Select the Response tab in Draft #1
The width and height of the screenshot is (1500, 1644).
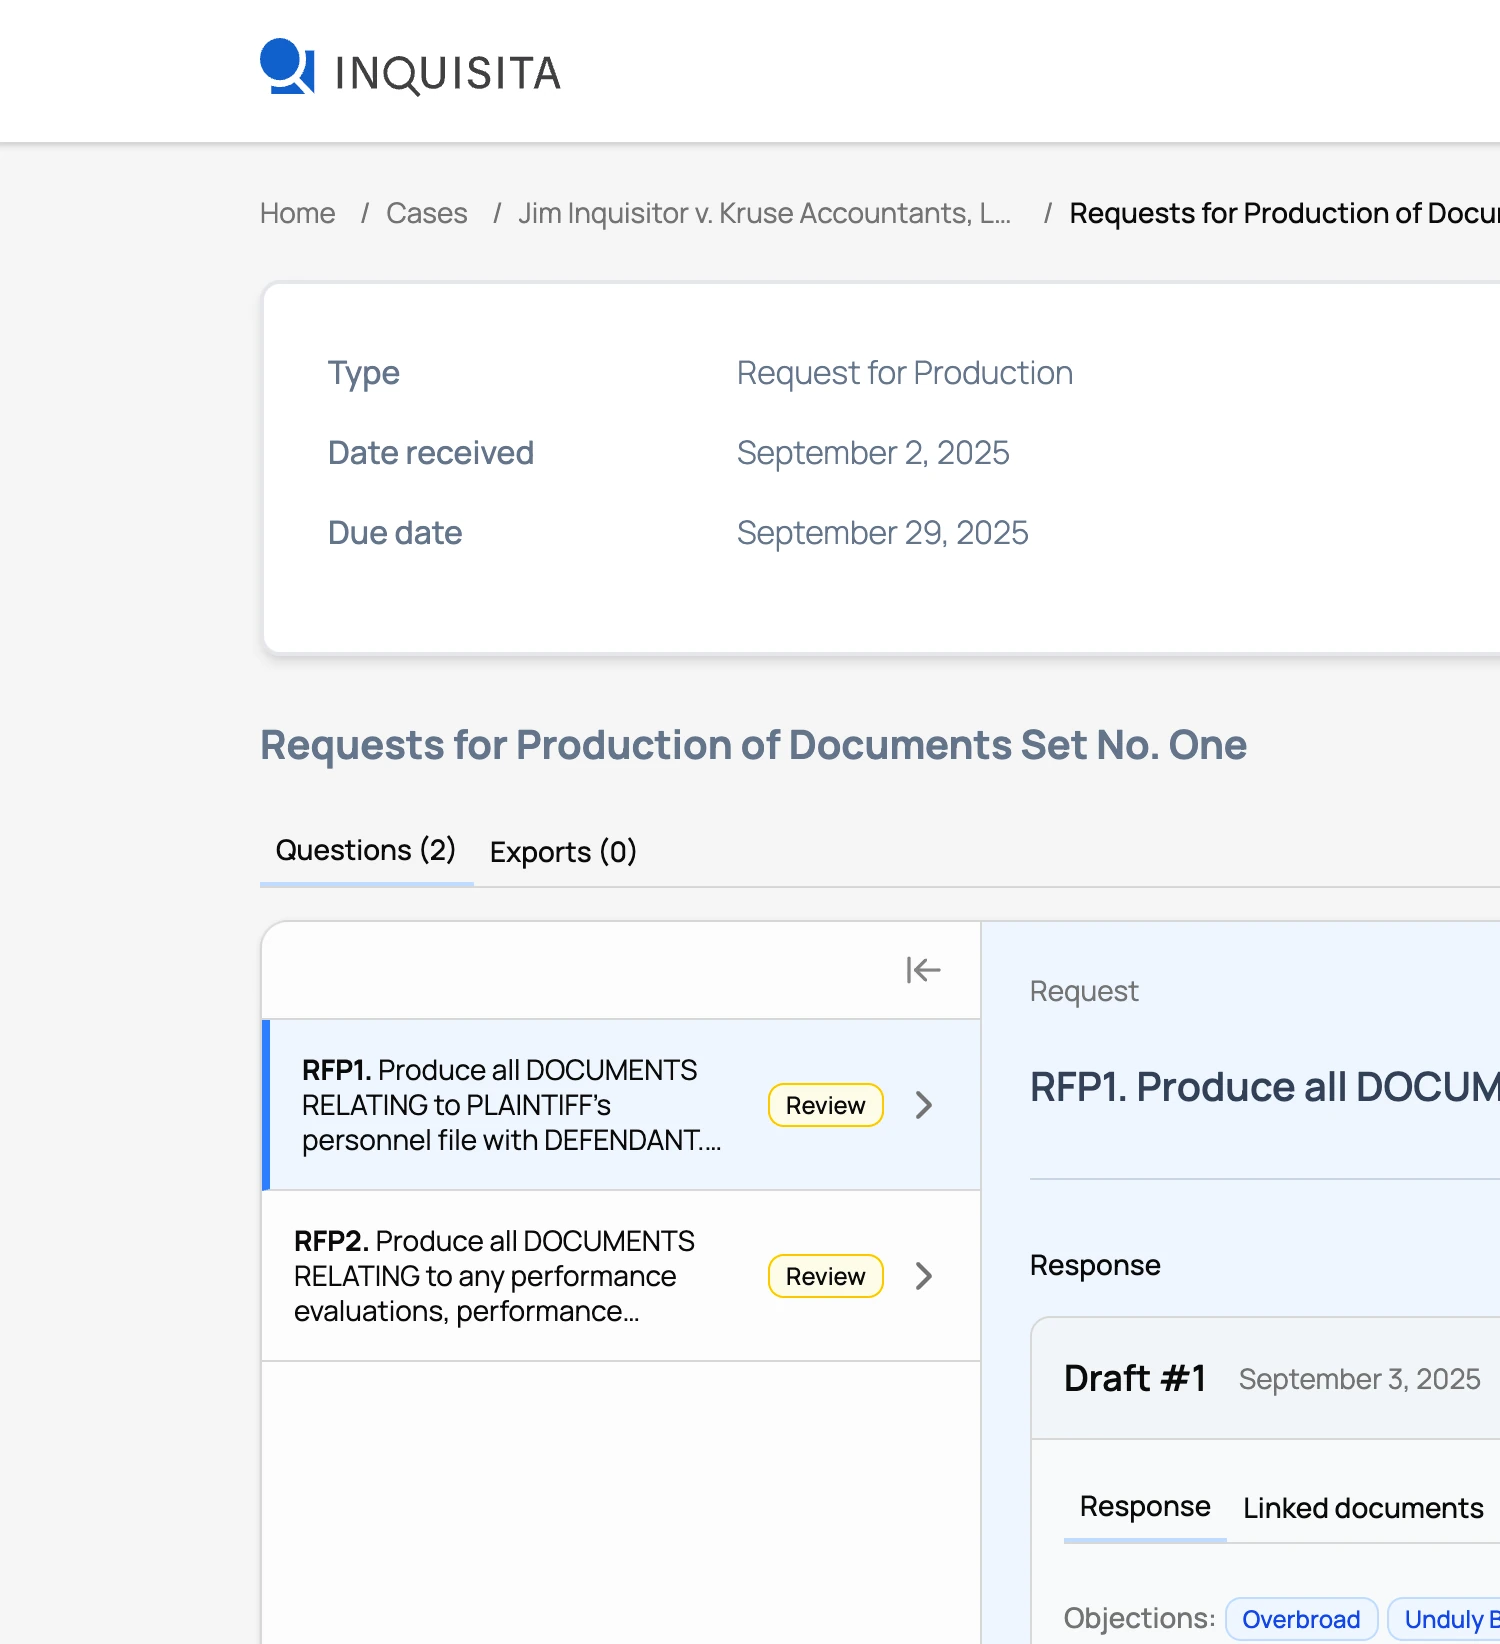coord(1144,1506)
